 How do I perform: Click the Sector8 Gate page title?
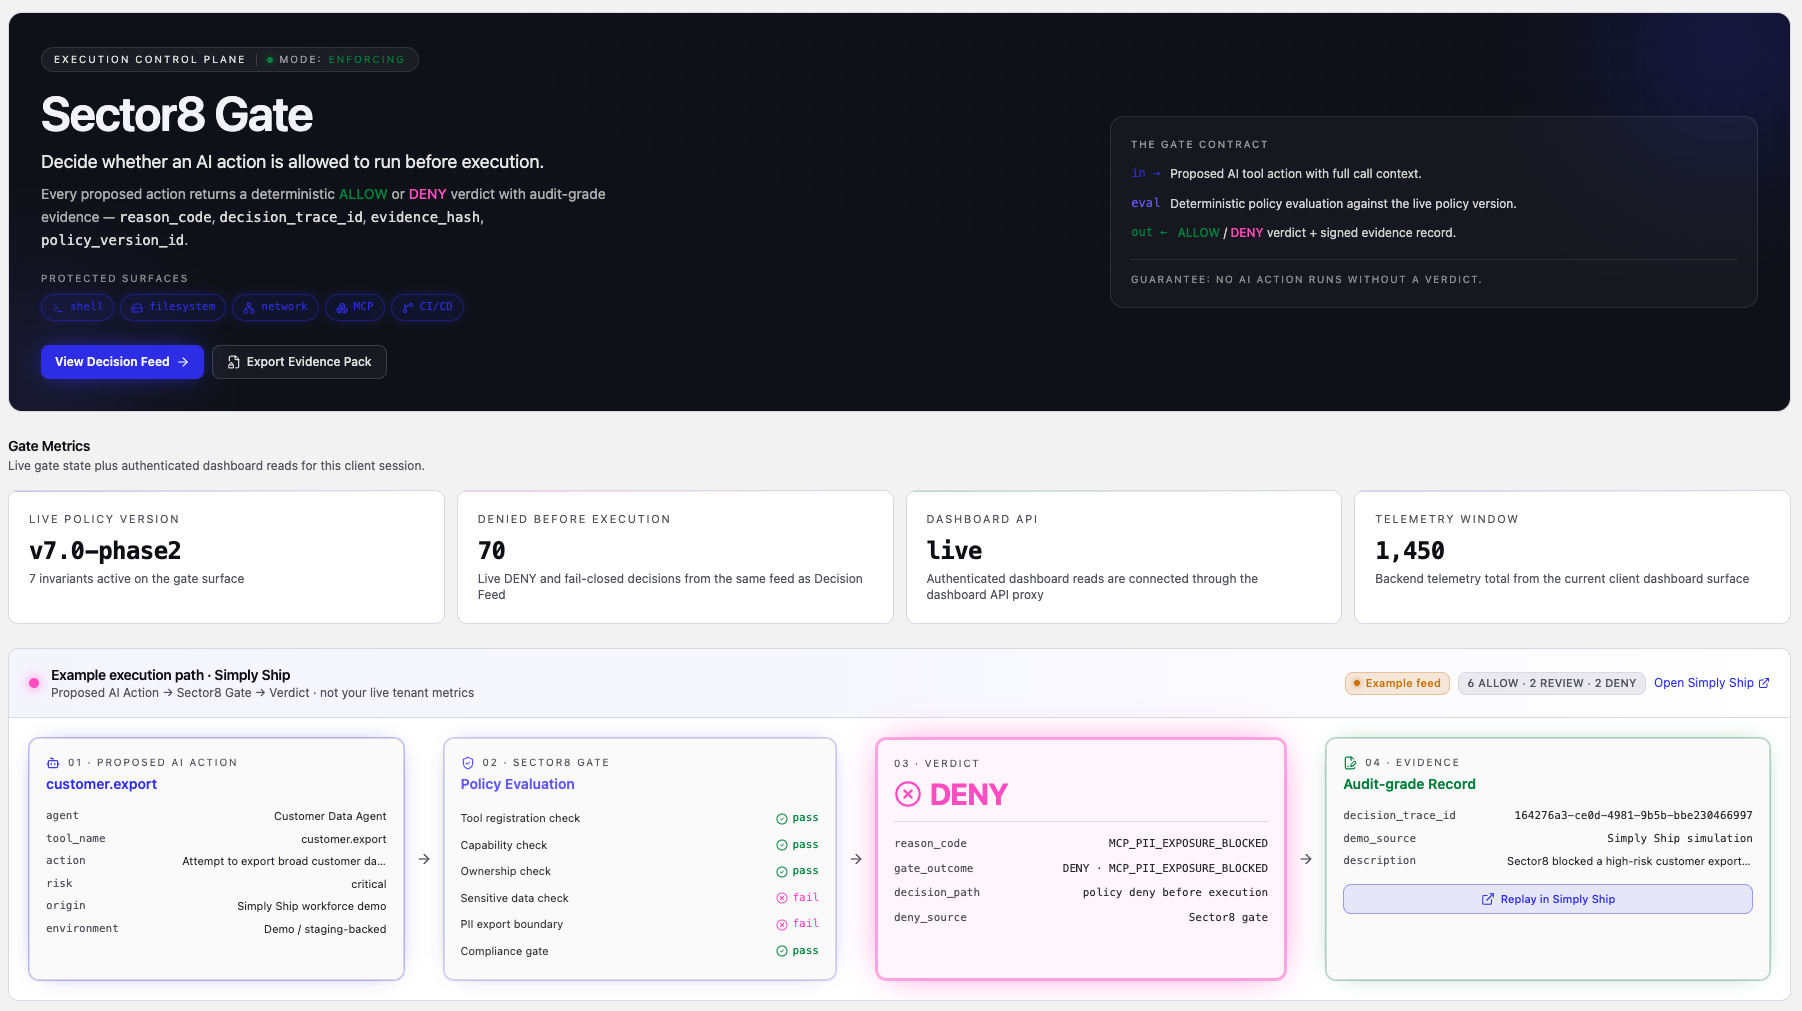point(177,115)
